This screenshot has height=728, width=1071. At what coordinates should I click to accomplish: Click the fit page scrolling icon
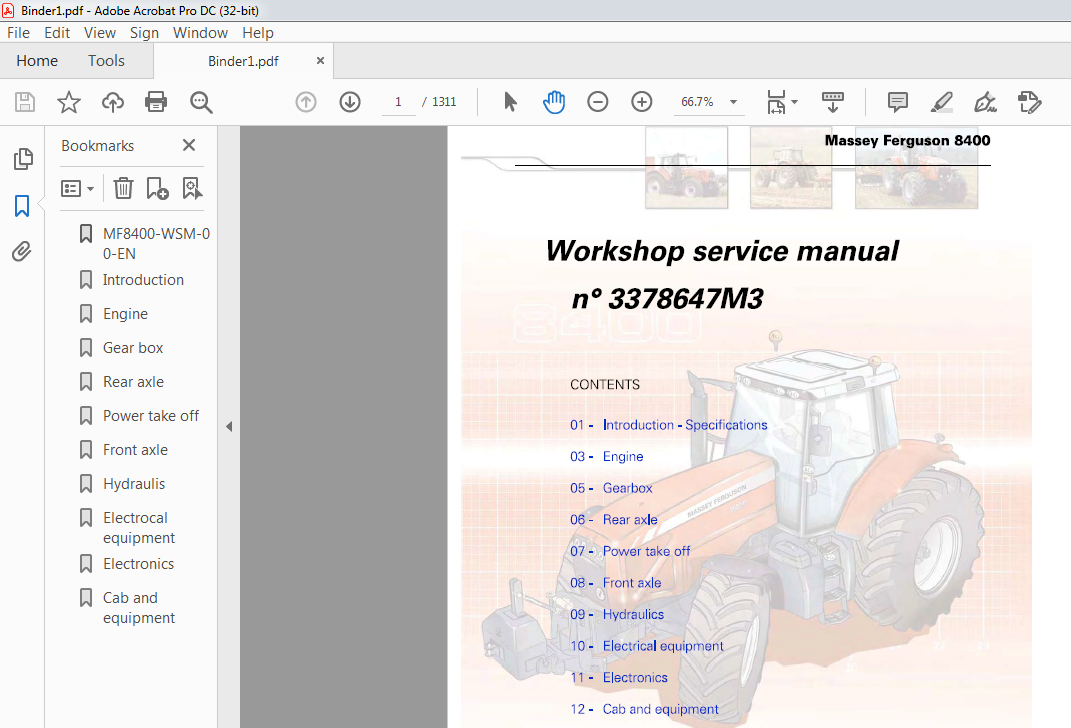pos(776,102)
